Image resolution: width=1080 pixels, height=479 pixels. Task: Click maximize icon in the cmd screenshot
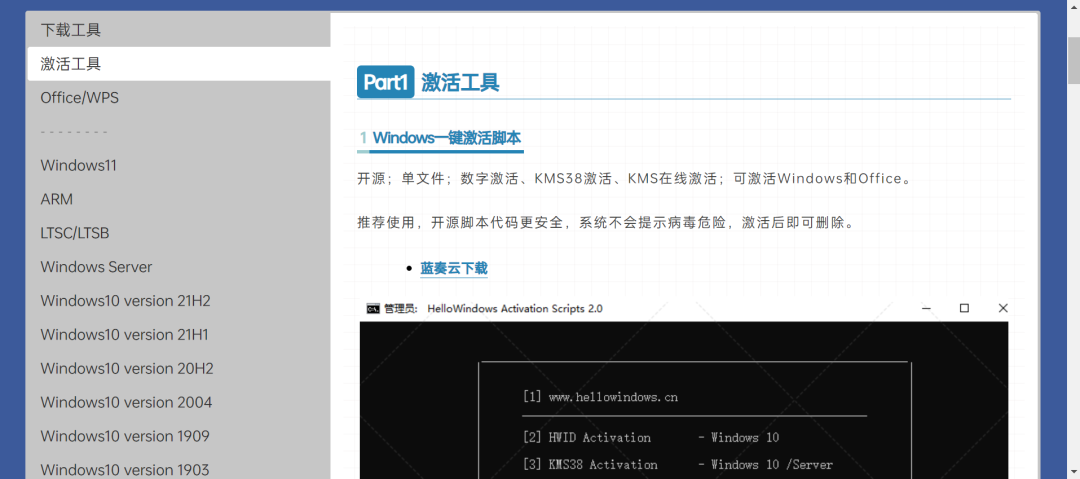pos(964,308)
